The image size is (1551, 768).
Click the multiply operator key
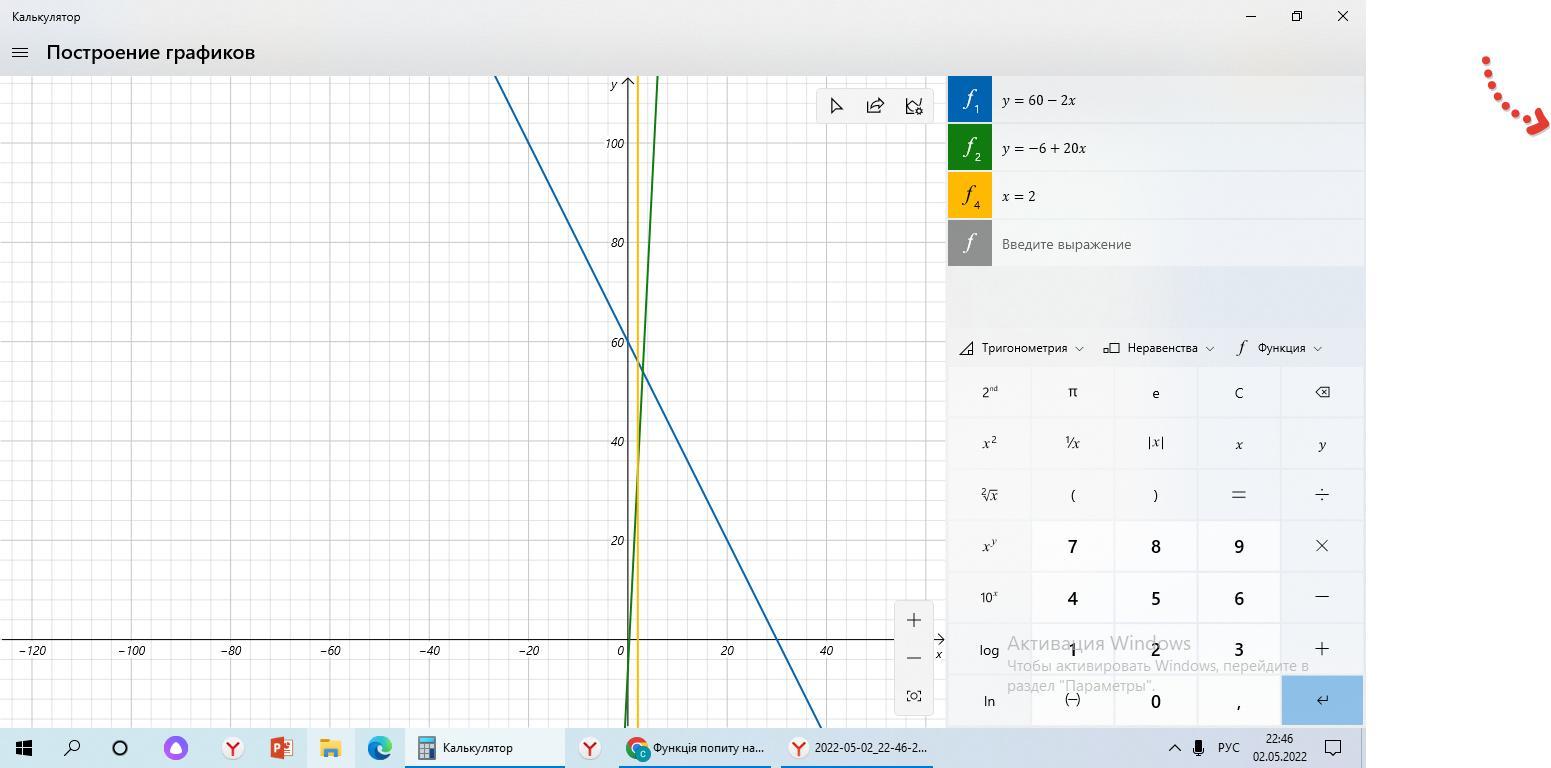[x=1322, y=546]
